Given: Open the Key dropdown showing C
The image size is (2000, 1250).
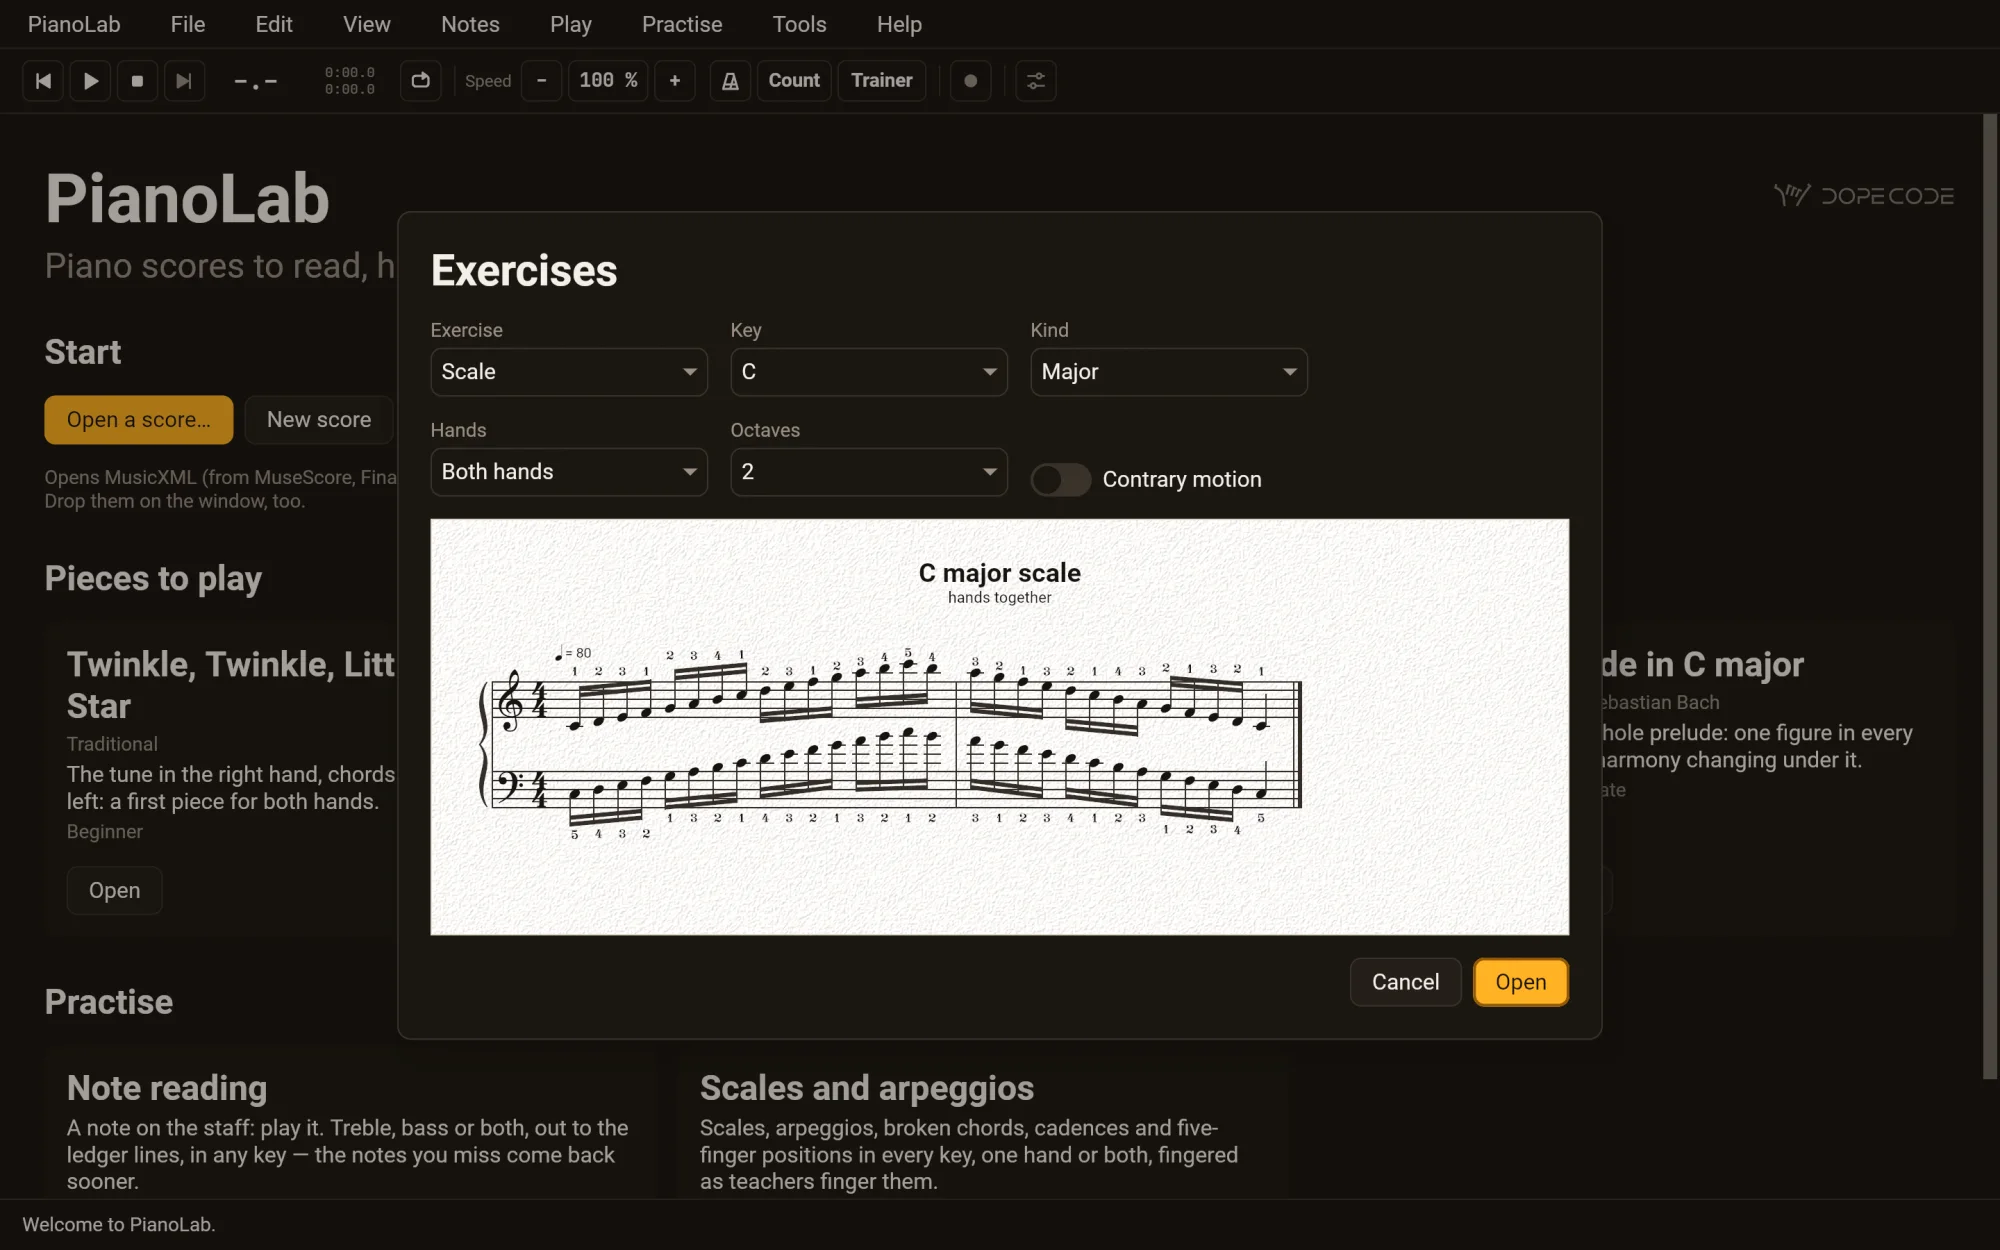Looking at the screenshot, I should coord(869,372).
